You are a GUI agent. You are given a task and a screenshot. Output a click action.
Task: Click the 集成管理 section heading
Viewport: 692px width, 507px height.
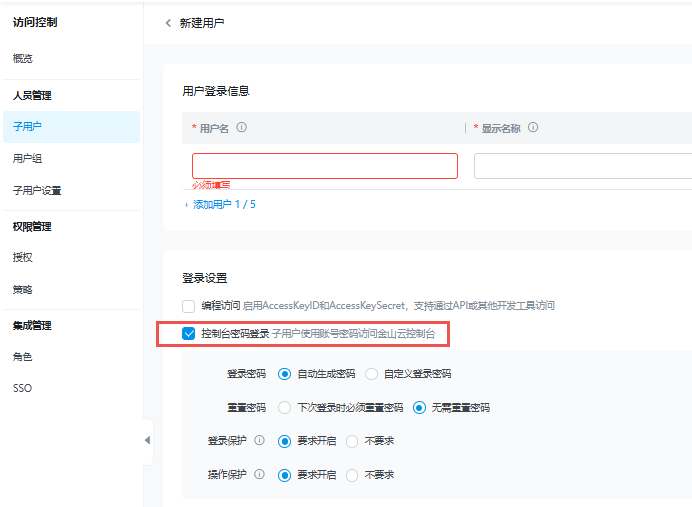pyautogui.click(x=32, y=326)
